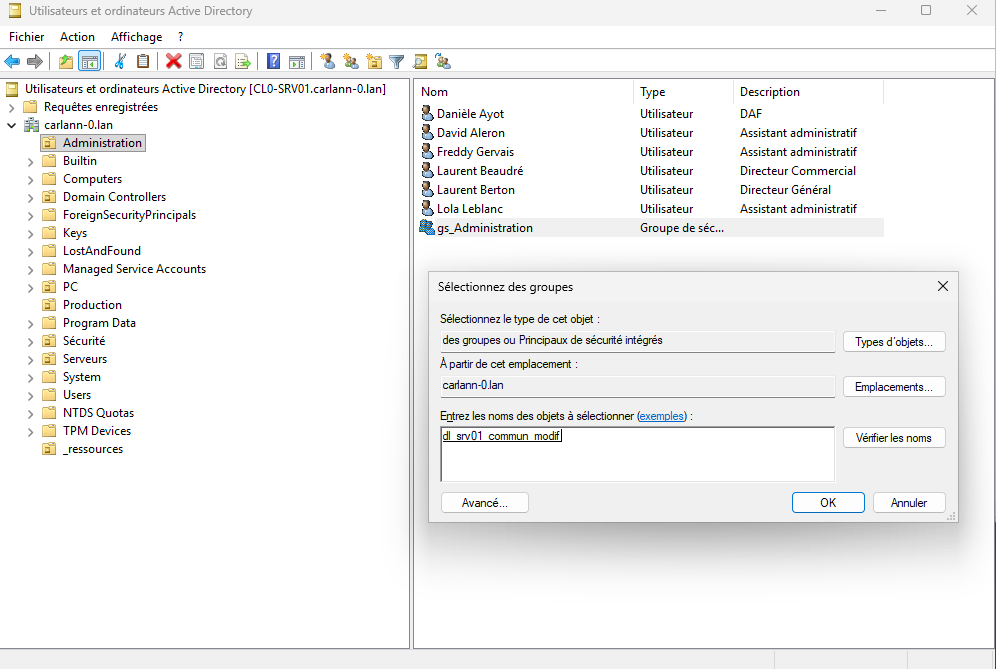Open the Fichier menu

coord(27,37)
